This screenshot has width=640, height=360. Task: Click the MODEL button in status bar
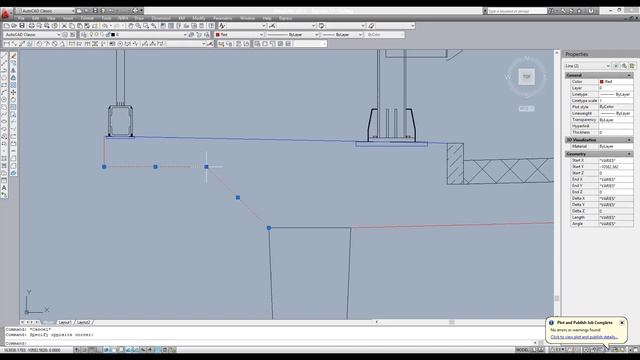pyautogui.click(x=522, y=350)
